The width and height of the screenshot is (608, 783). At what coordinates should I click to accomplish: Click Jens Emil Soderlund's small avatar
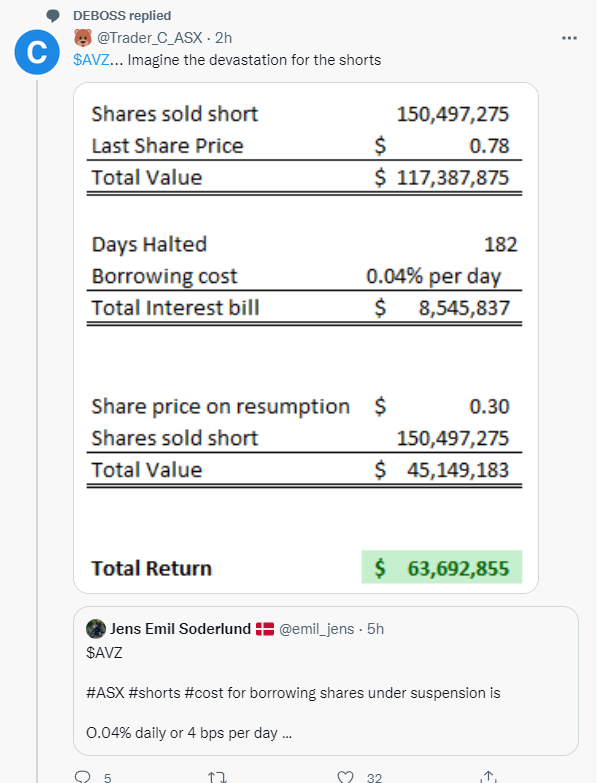[96, 629]
